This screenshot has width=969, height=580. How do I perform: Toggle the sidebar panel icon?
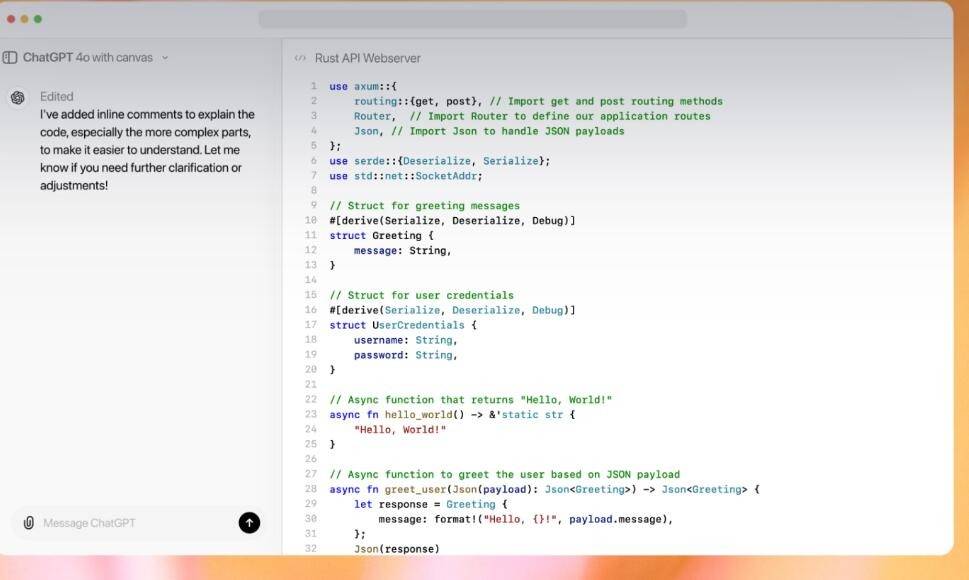(x=10, y=57)
